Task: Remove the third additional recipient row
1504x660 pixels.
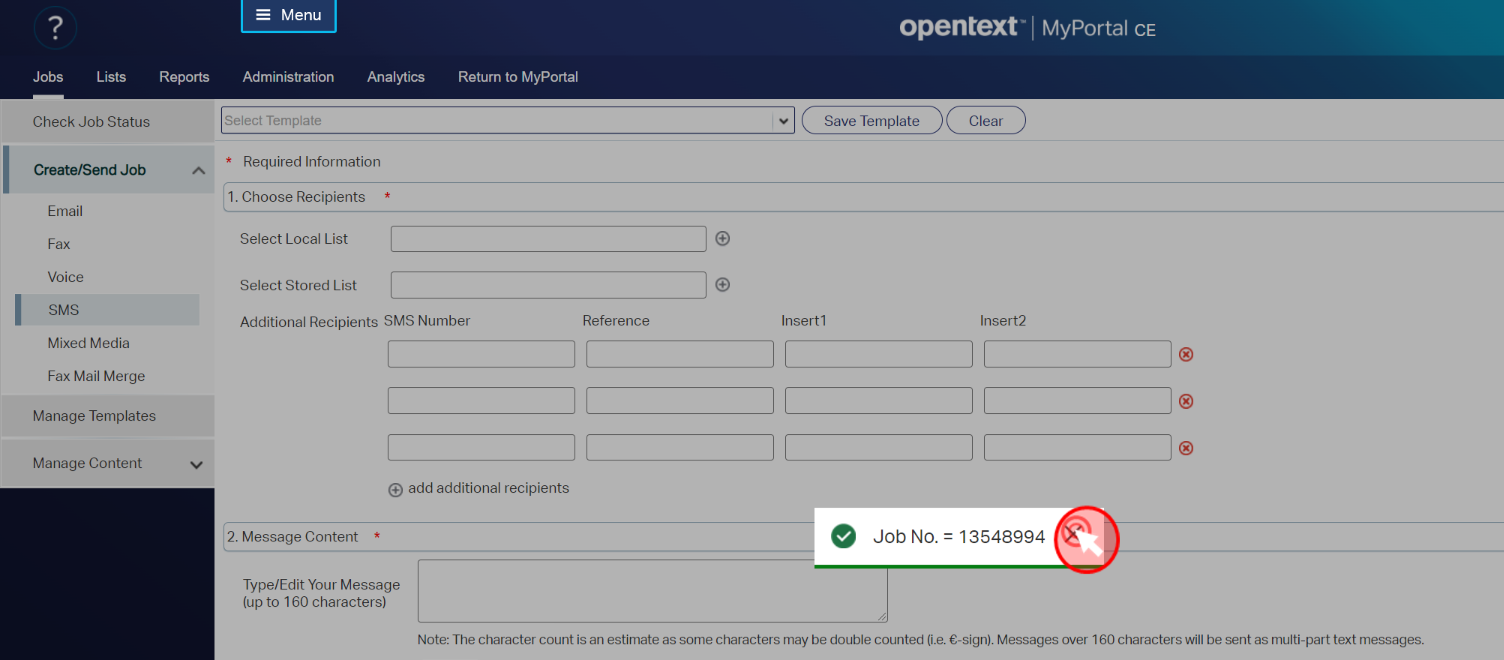Action: (1186, 448)
